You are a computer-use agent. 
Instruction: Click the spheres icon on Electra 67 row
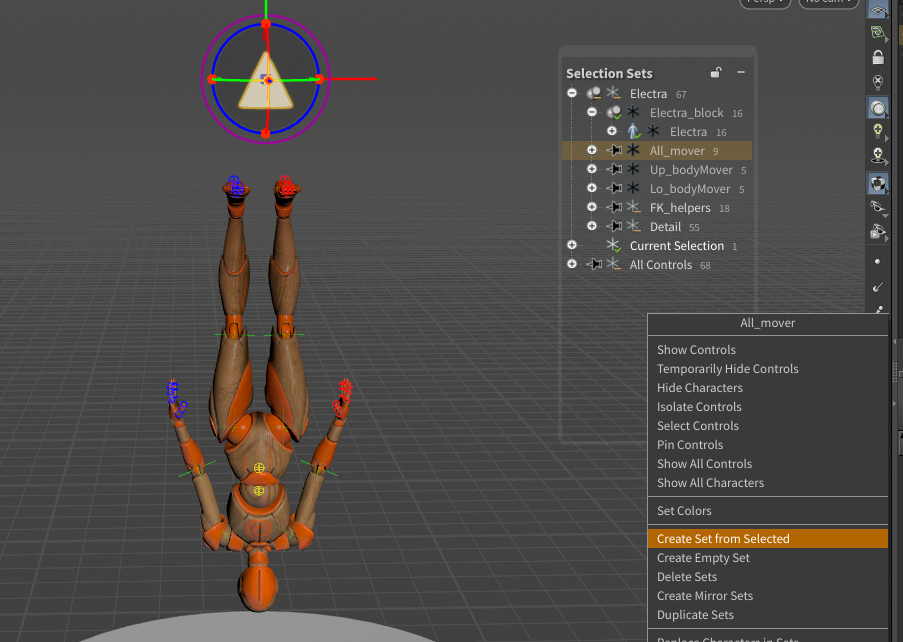[594, 93]
